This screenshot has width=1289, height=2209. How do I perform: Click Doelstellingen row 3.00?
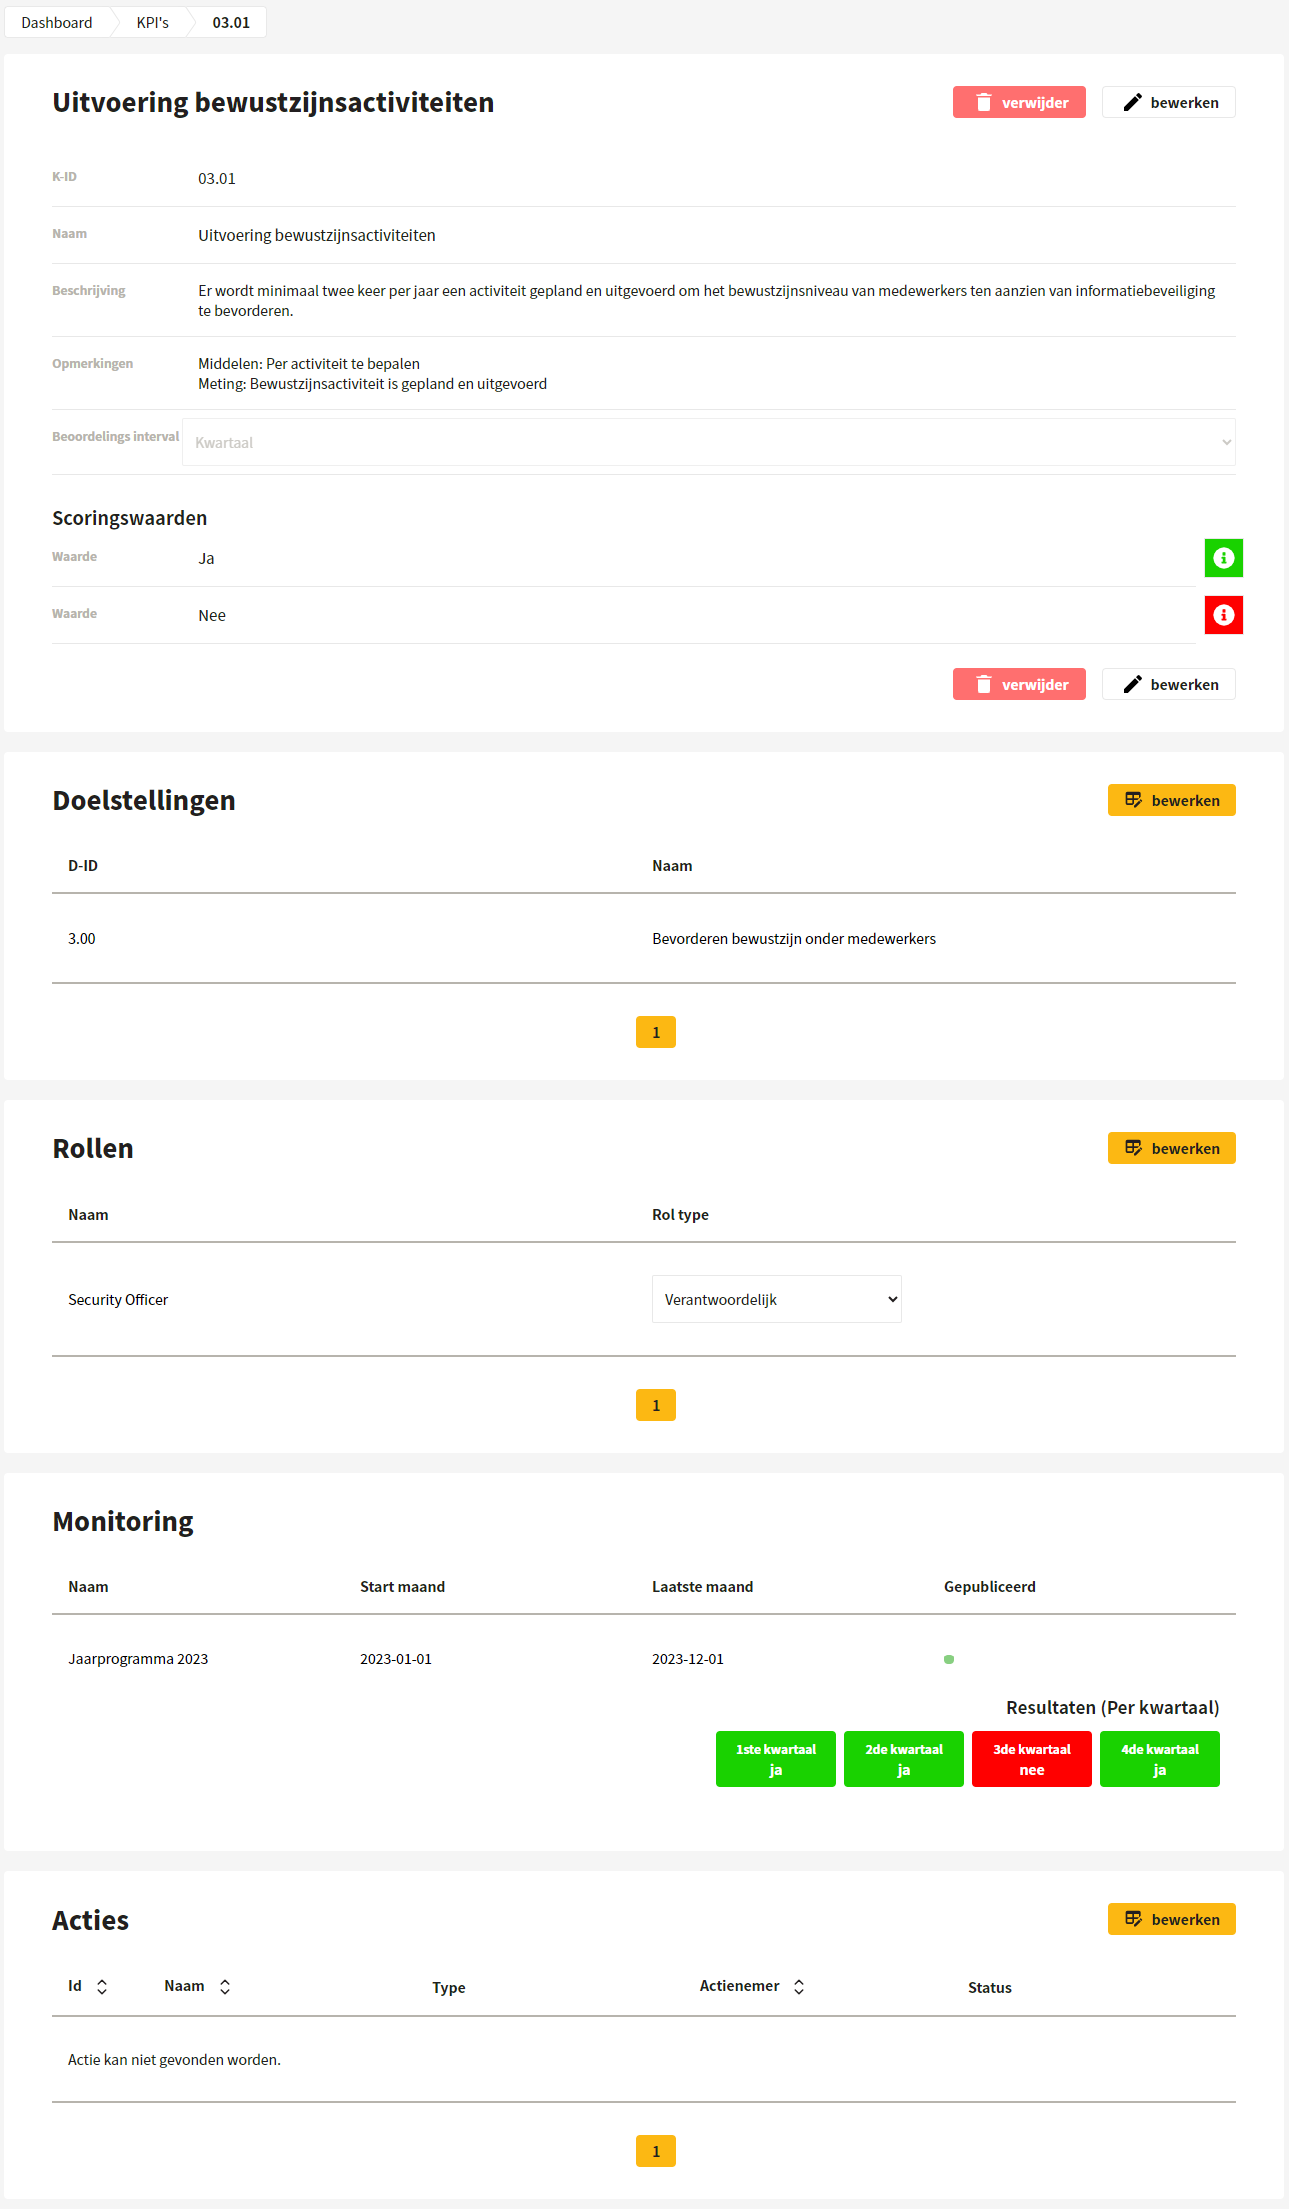click(x=644, y=938)
